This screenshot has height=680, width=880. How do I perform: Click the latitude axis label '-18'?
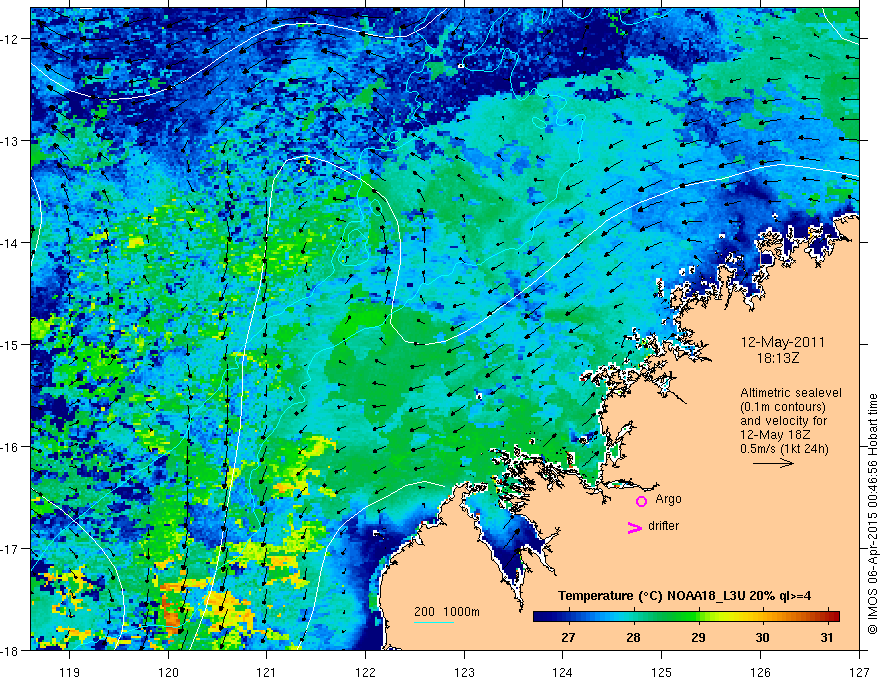10,650
